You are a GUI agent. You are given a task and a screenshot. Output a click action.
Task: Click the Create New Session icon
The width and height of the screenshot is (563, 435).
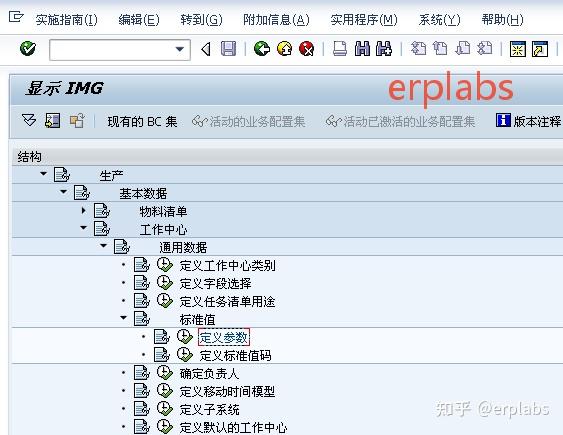tap(517, 49)
